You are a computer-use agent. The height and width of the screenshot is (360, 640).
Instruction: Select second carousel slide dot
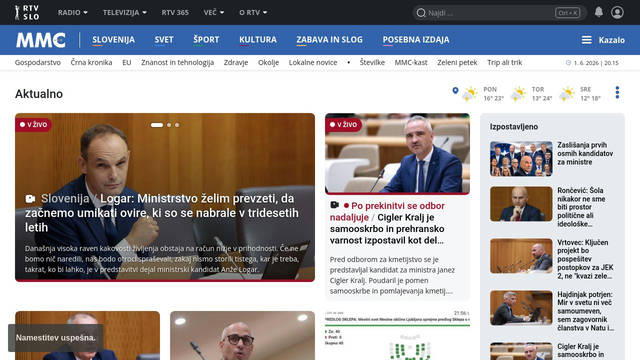(169, 125)
